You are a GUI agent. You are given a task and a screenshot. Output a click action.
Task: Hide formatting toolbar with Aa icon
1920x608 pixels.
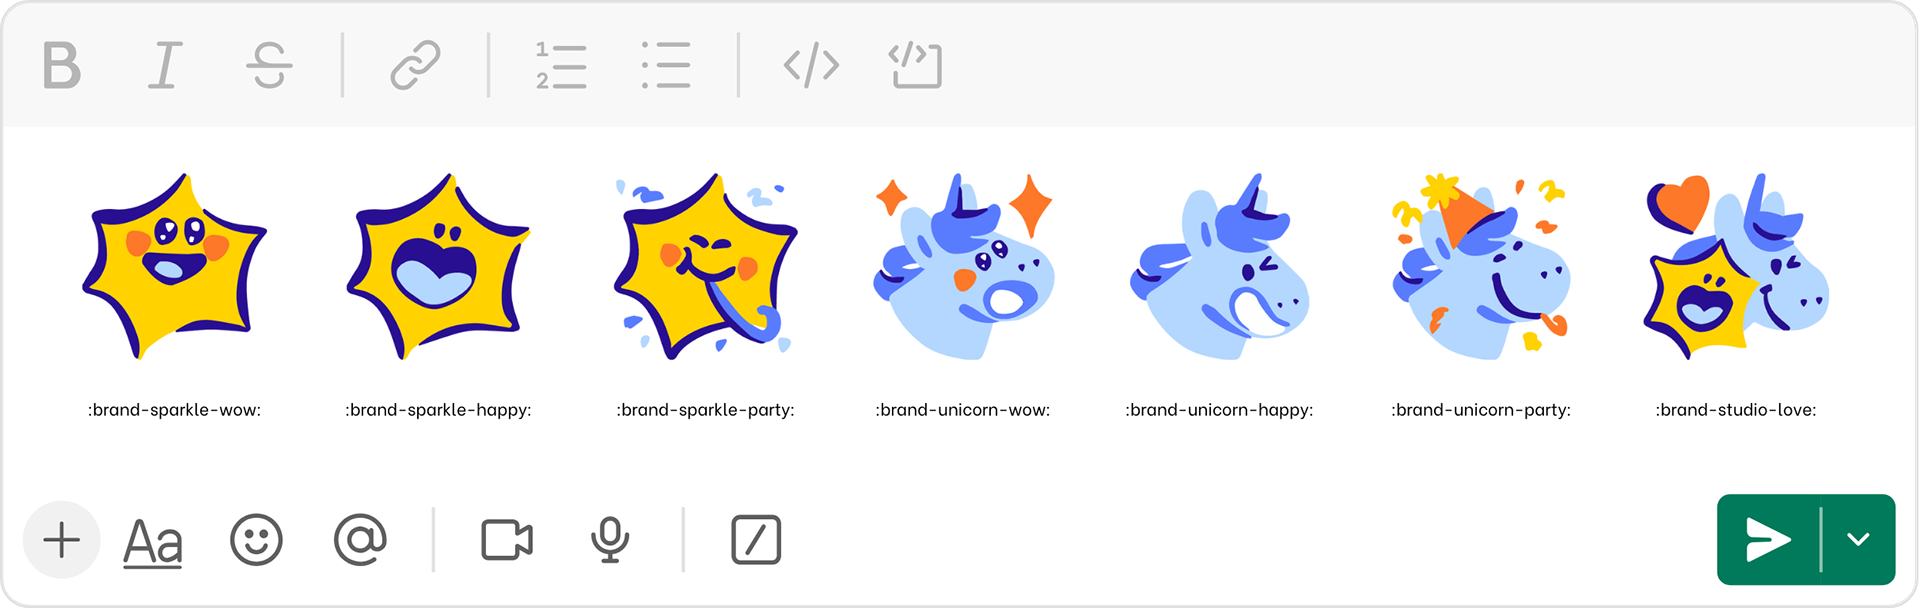153,543
